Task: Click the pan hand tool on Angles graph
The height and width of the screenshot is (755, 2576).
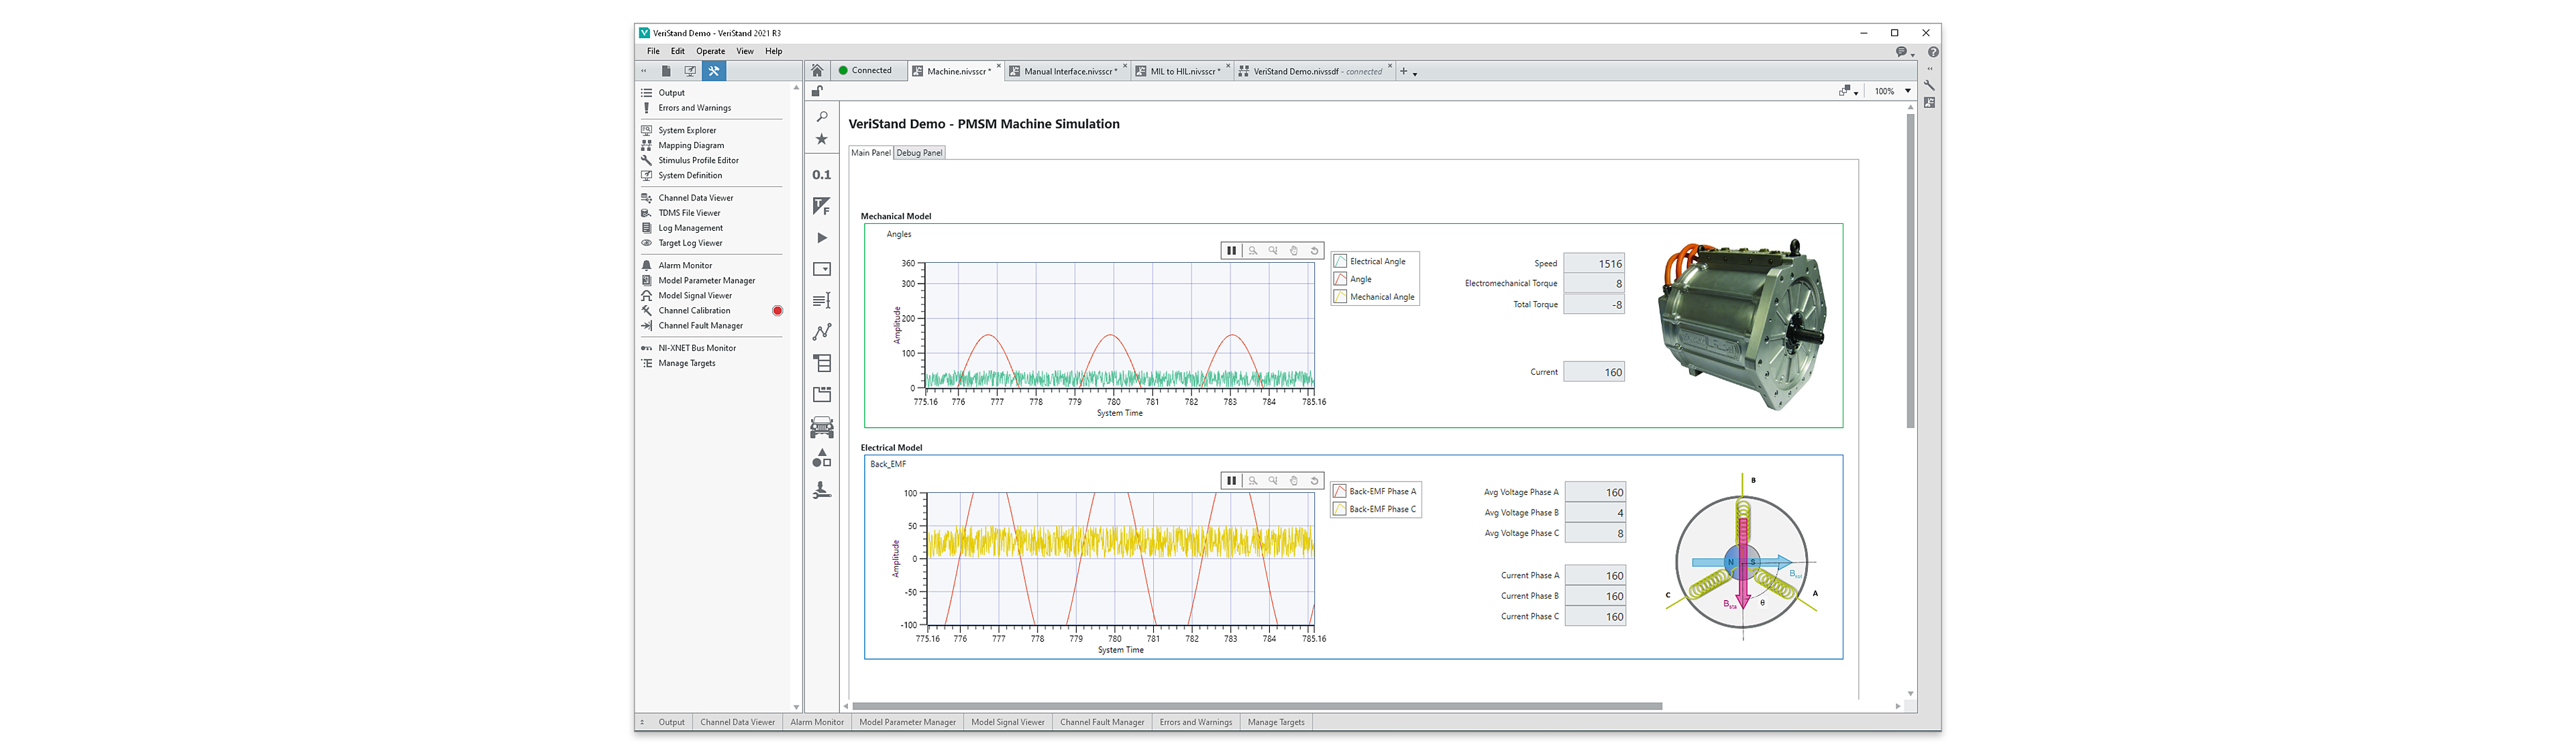Action: [x=1294, y=251]
